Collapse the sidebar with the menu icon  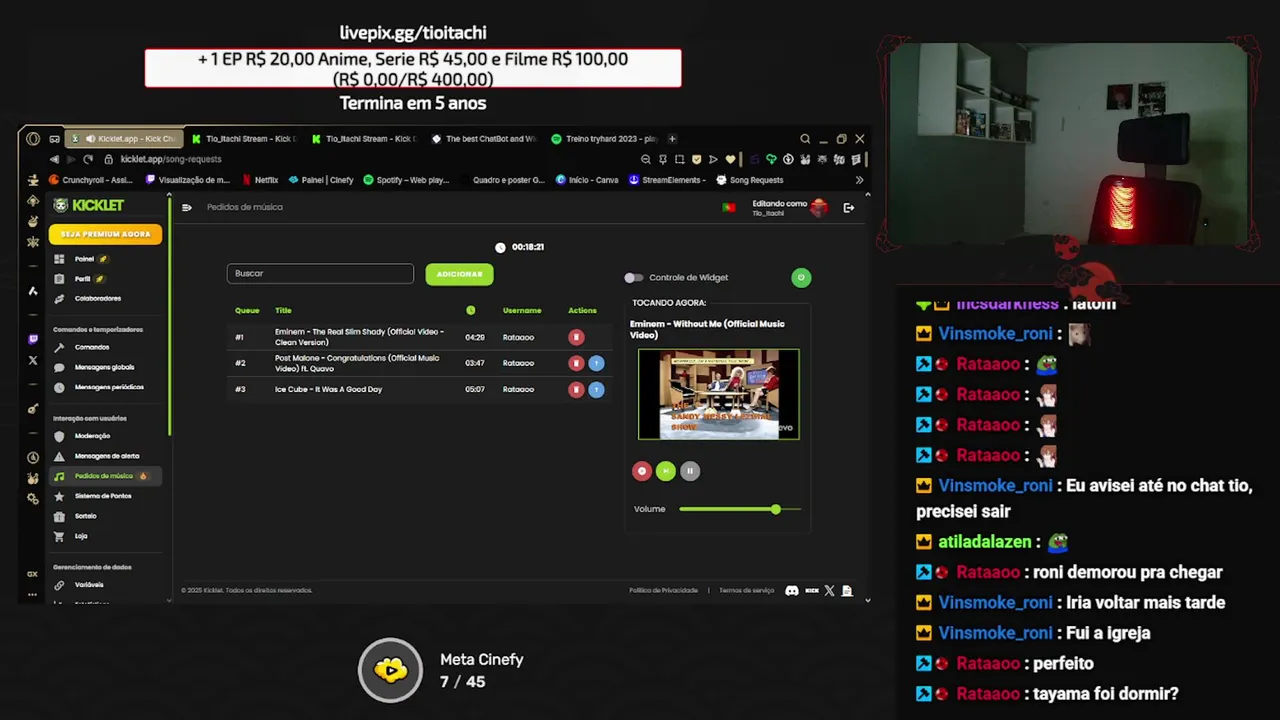tap(186, 207)
